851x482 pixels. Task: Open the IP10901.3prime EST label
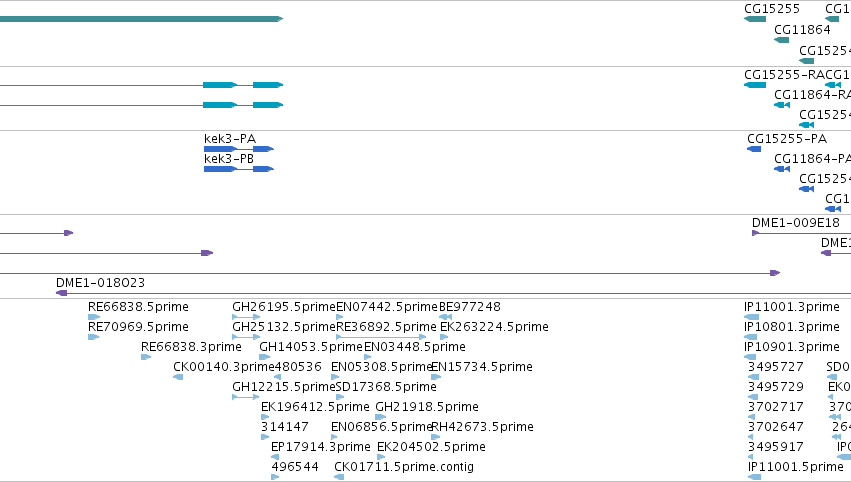[x=792, y=347]
